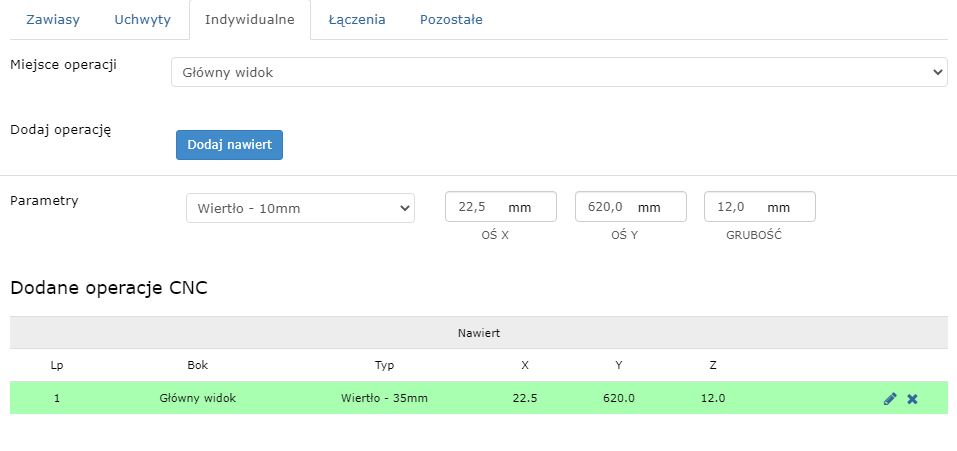Open the Miejsce operacji dropdown
This screenshot has height=451, width=957.
559,72
